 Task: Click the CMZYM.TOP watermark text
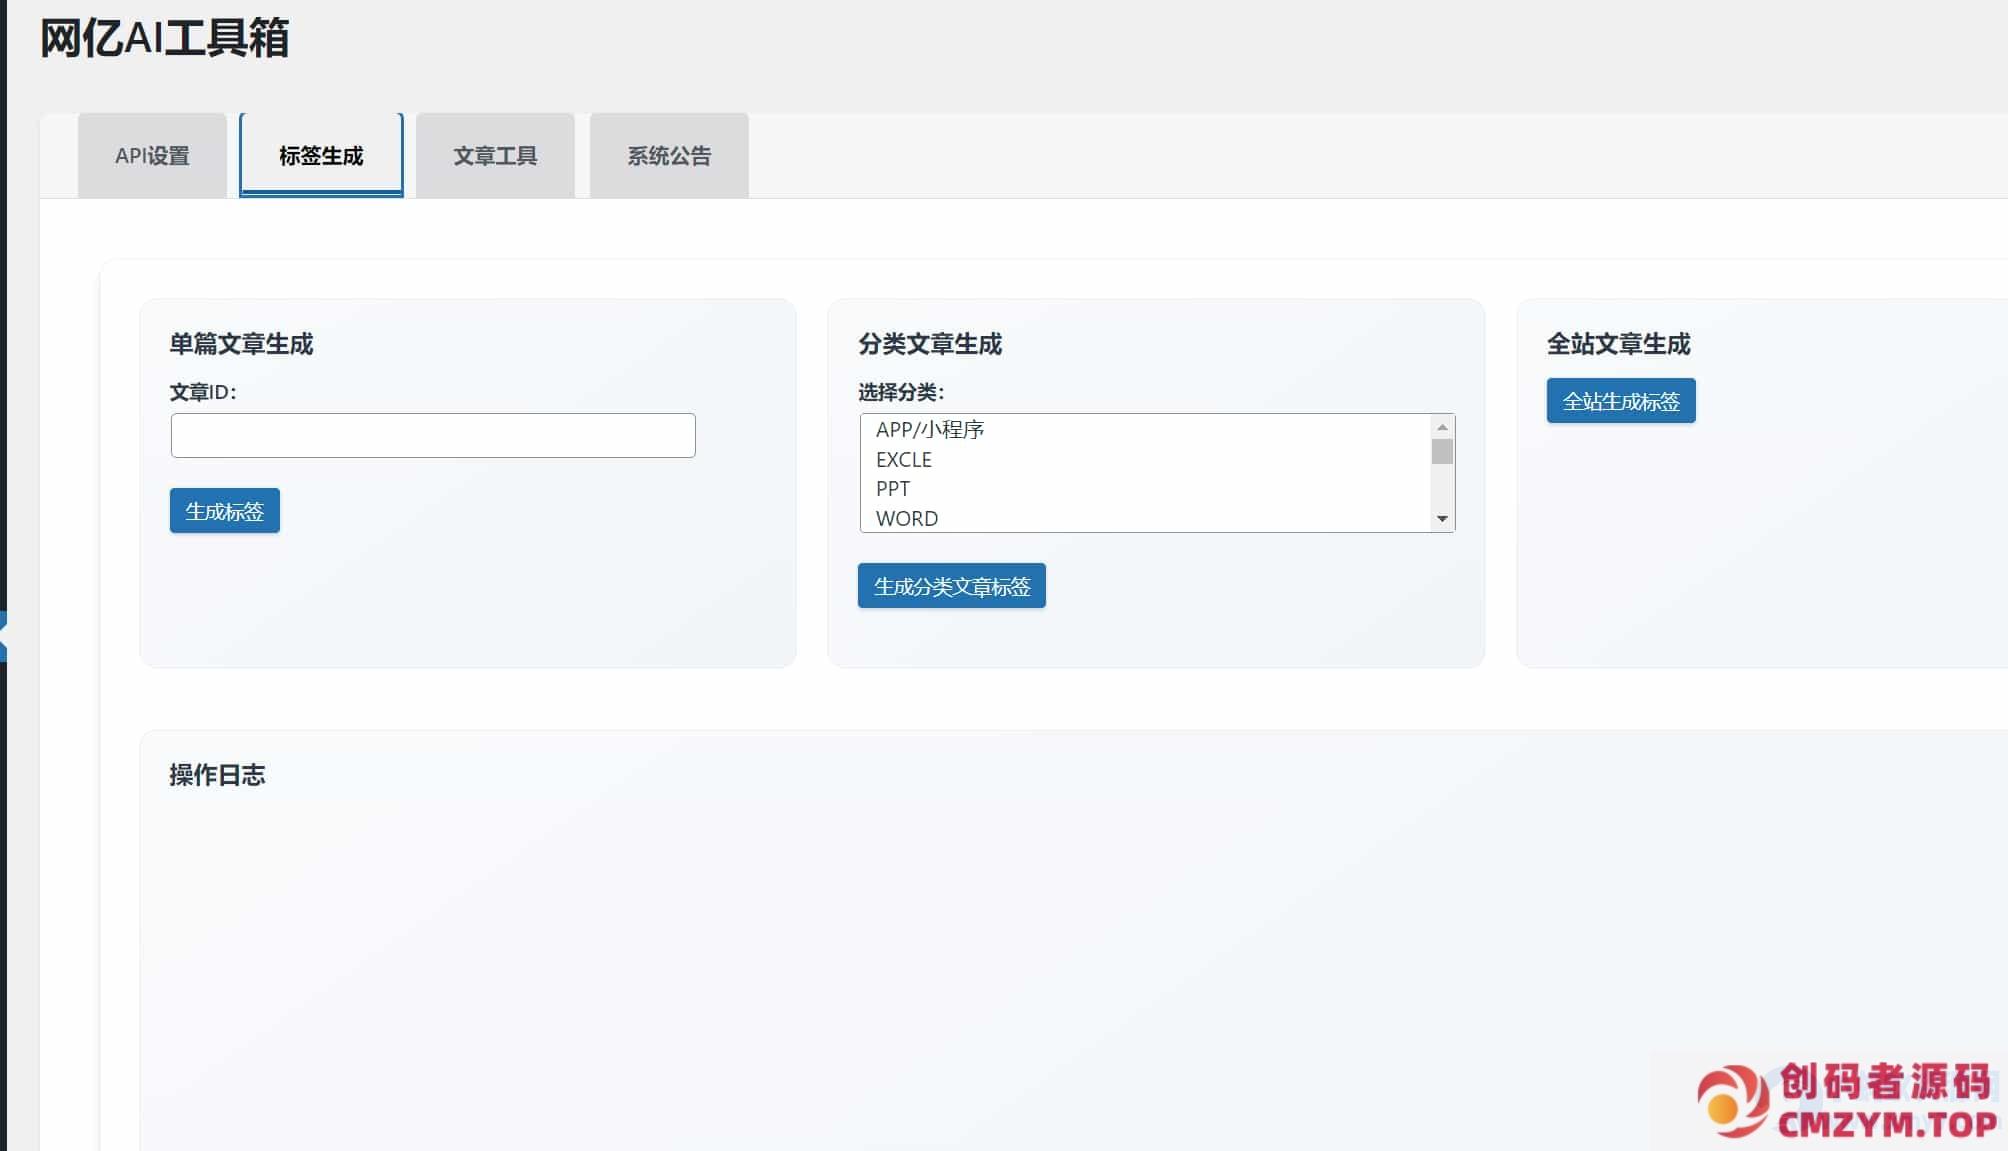[x=1887, y=1124]
